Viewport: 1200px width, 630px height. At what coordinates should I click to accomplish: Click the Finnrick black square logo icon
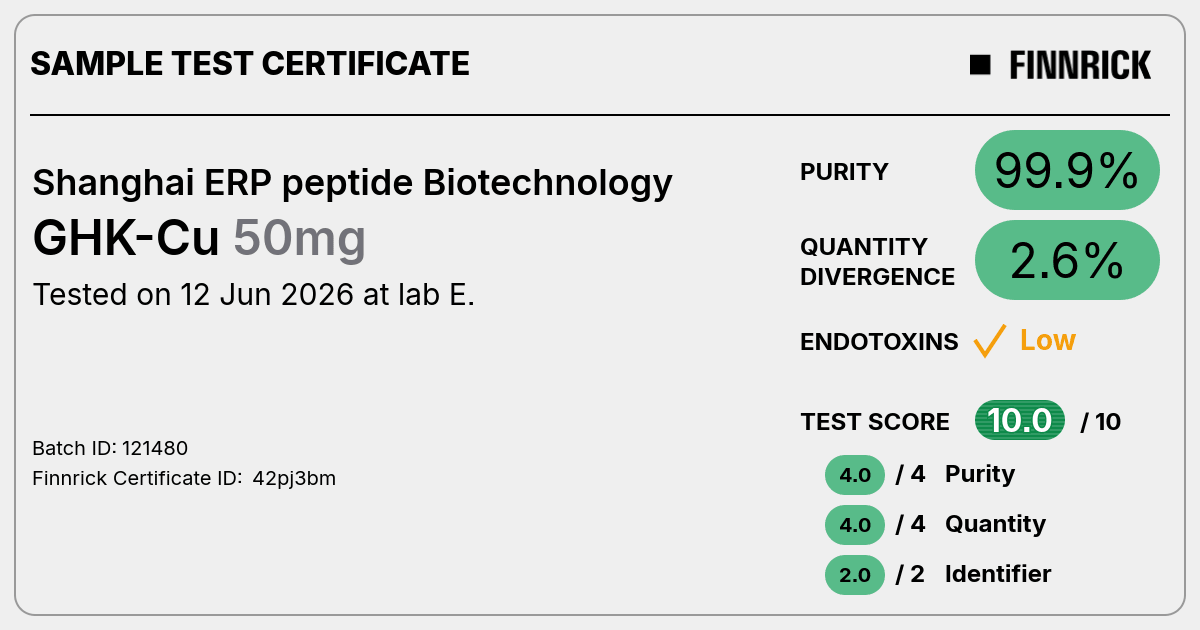click(980, 65)
